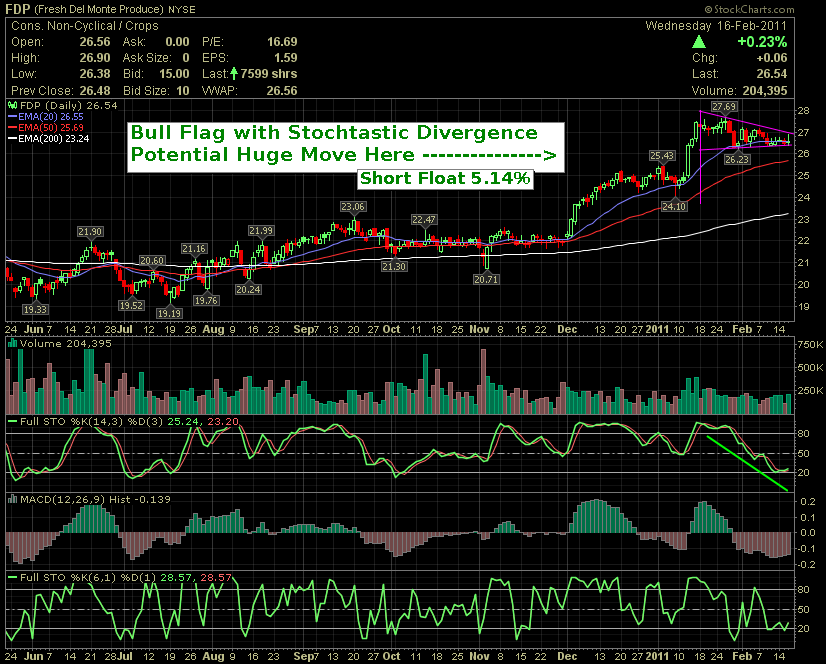Click the Short Float 5.14% annotation
Screen dimensions: 826x664
pyautogui.click(x=445, y=178)
